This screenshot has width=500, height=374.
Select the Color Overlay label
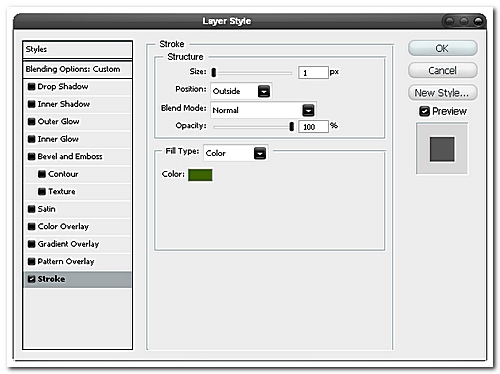coord(63,226)
